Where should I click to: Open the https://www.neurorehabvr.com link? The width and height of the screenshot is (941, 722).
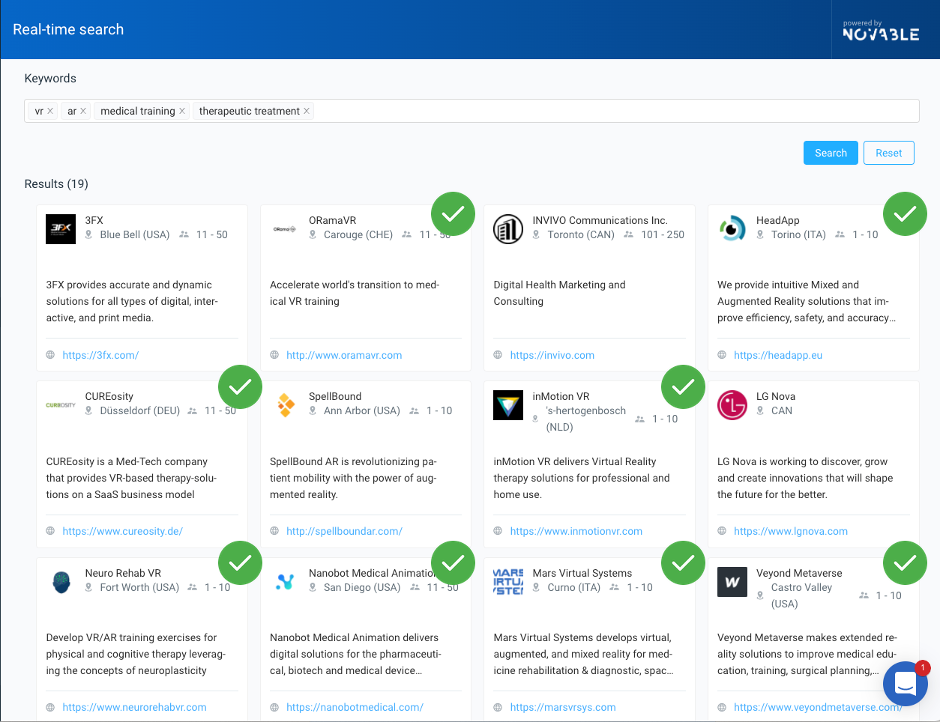pyautogui.click(x=134, y=707)
